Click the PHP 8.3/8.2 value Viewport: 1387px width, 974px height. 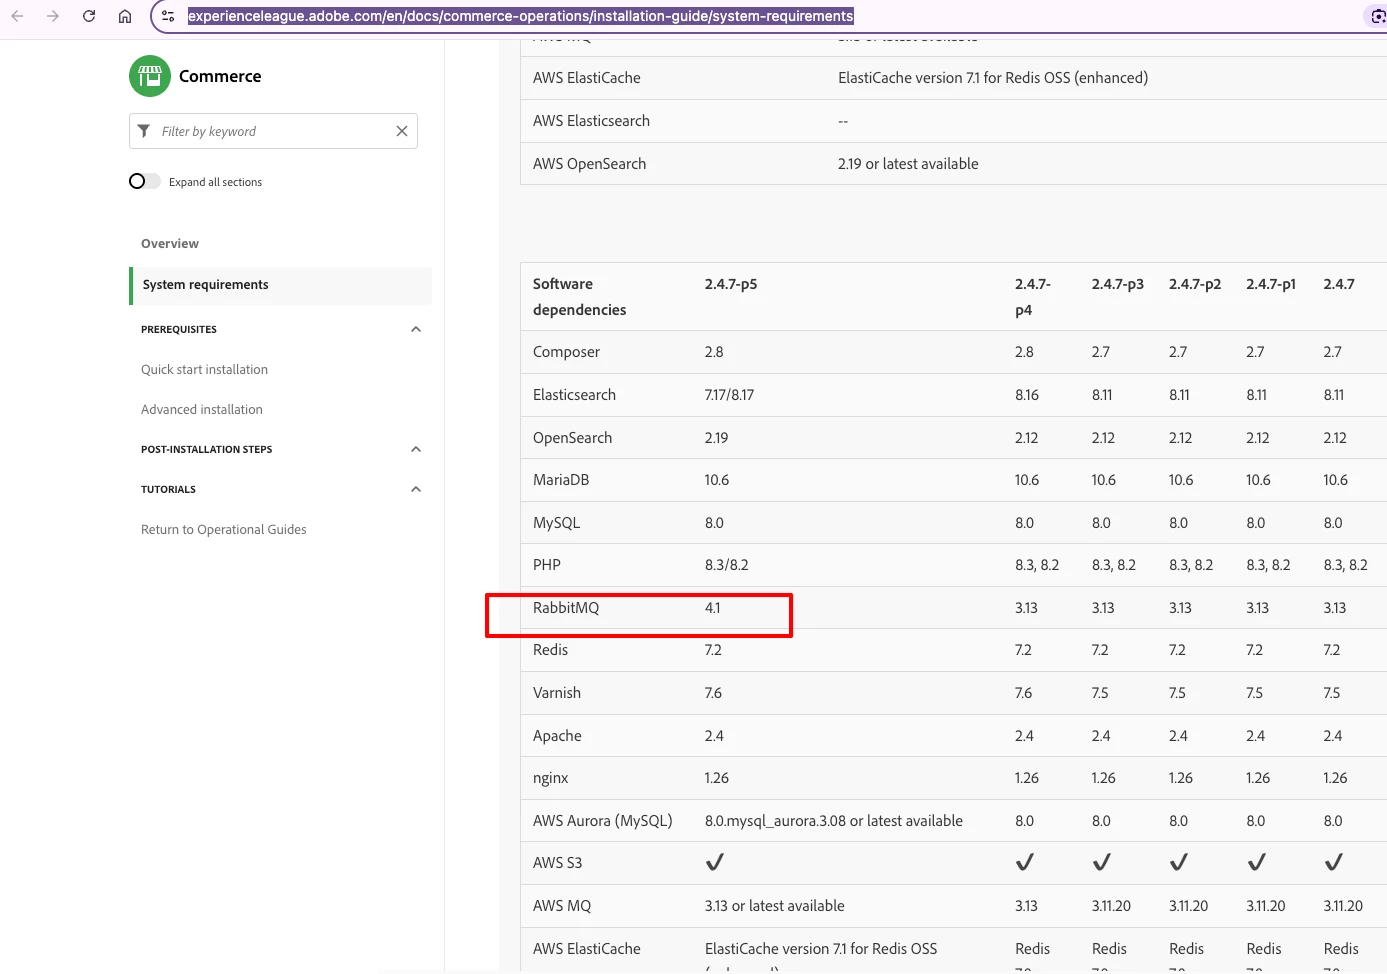tap(726, 565)
